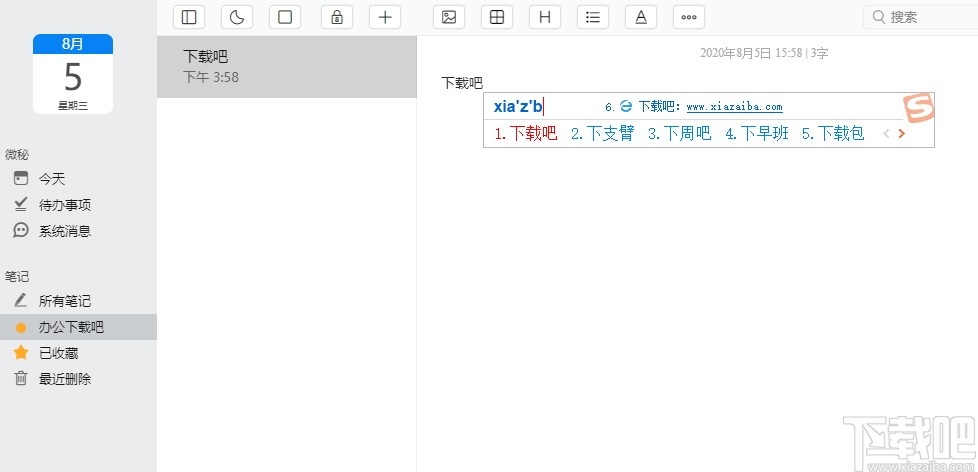The image size is (978, 472).
Task: Open more options three-dot icon
Action: tap(689, 17)
